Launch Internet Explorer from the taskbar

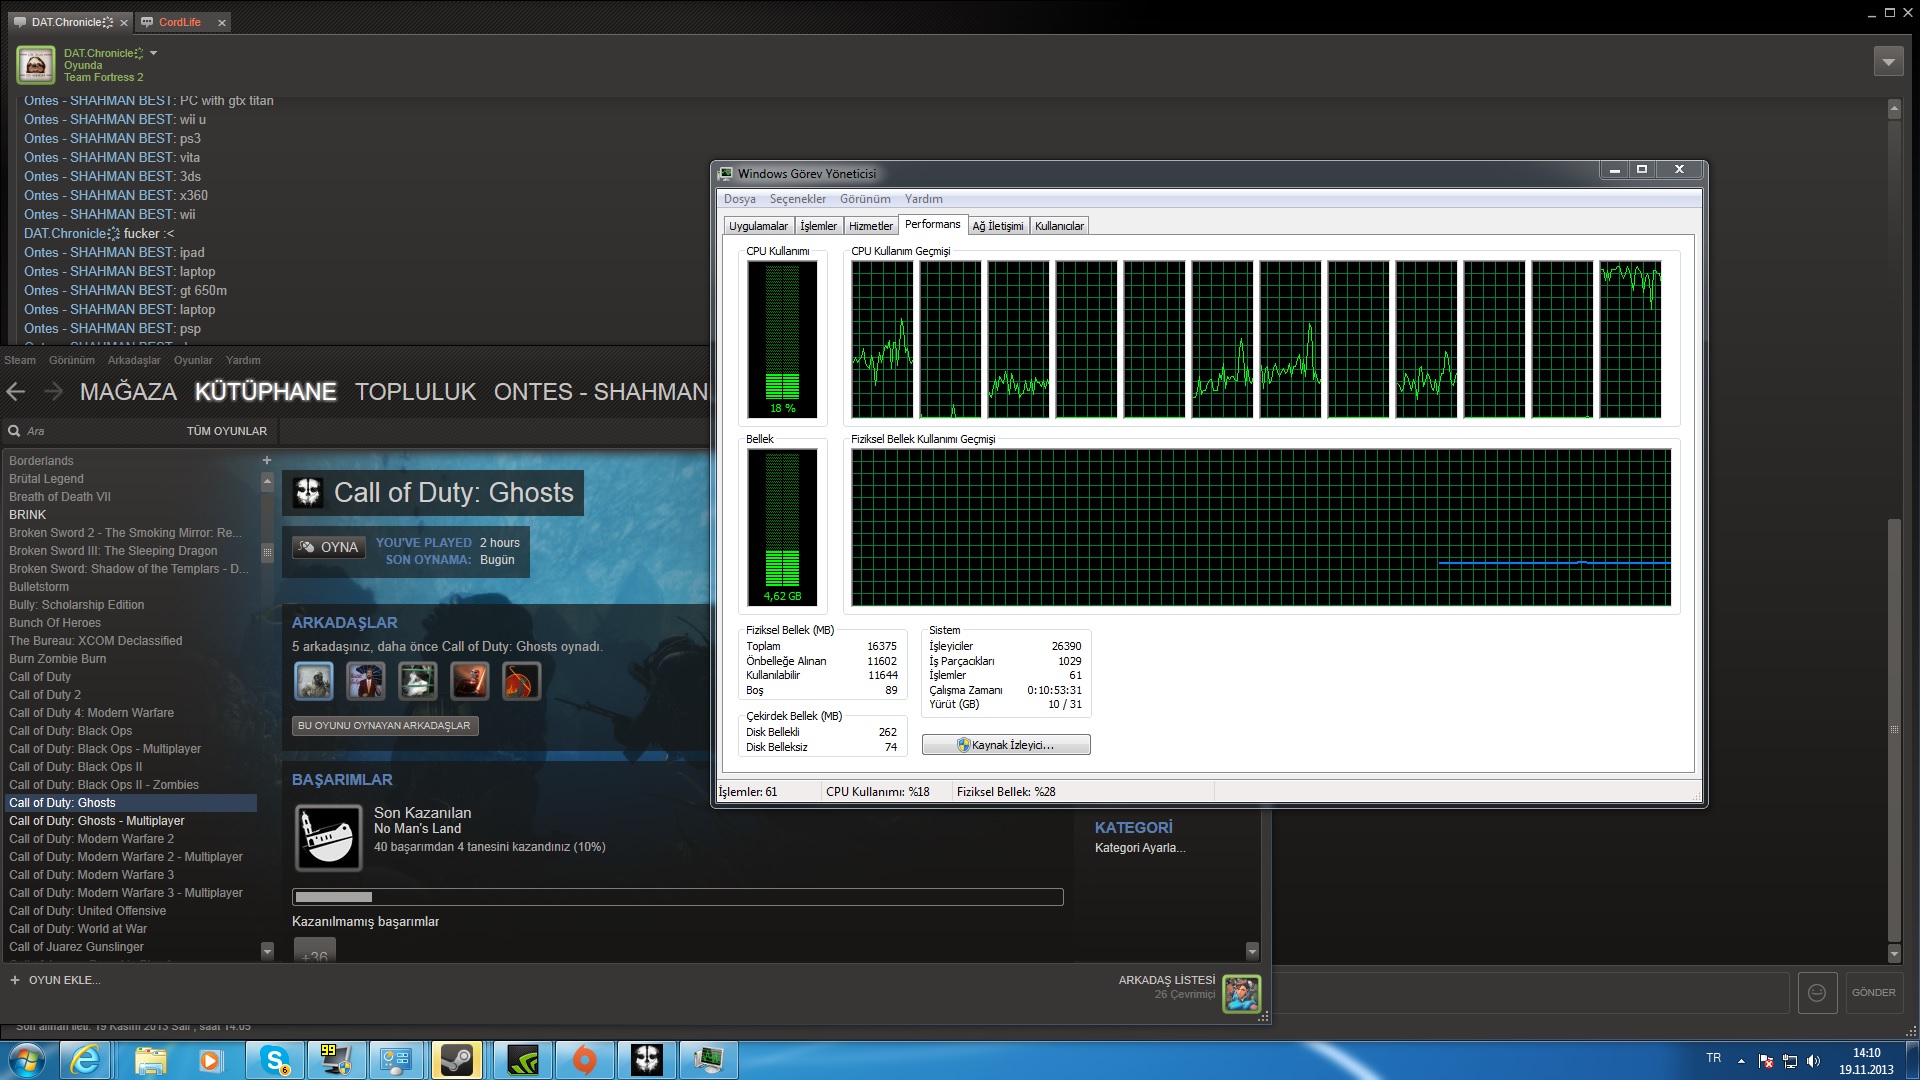[86, 1060]
